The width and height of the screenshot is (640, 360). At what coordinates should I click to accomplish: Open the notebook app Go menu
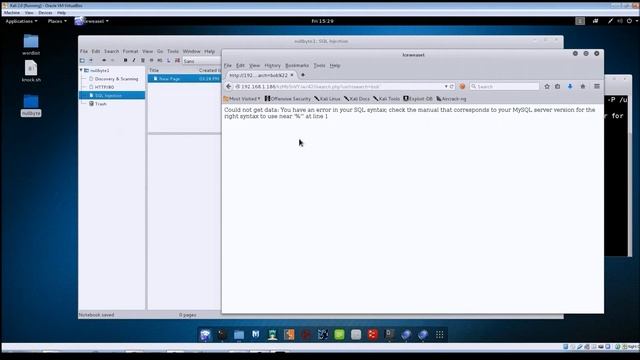[160, 51]
